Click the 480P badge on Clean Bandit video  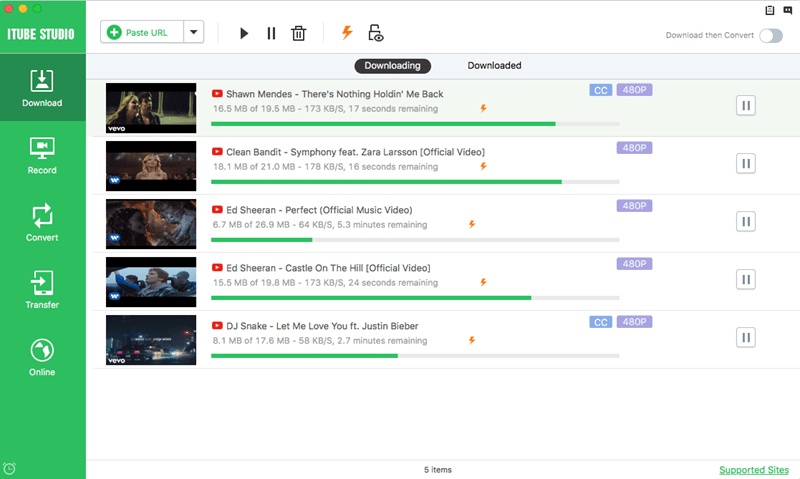click(634, 148)
